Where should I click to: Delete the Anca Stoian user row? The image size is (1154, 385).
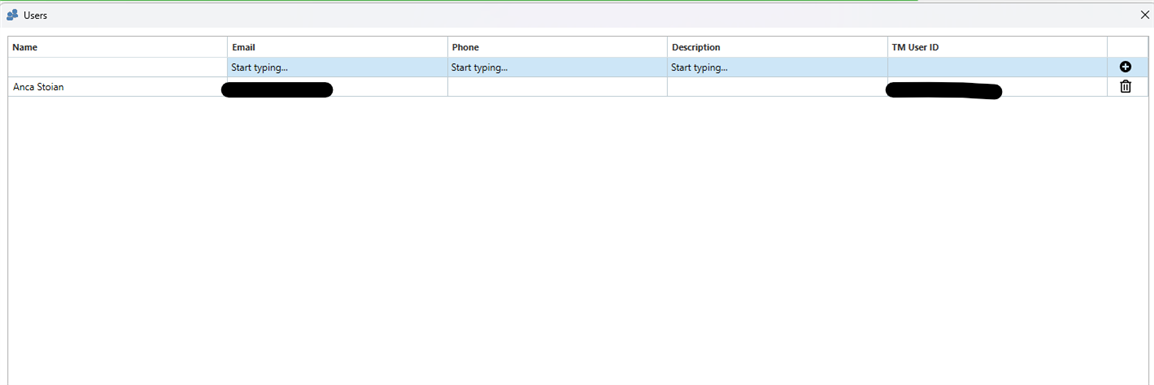[1125, 87]
